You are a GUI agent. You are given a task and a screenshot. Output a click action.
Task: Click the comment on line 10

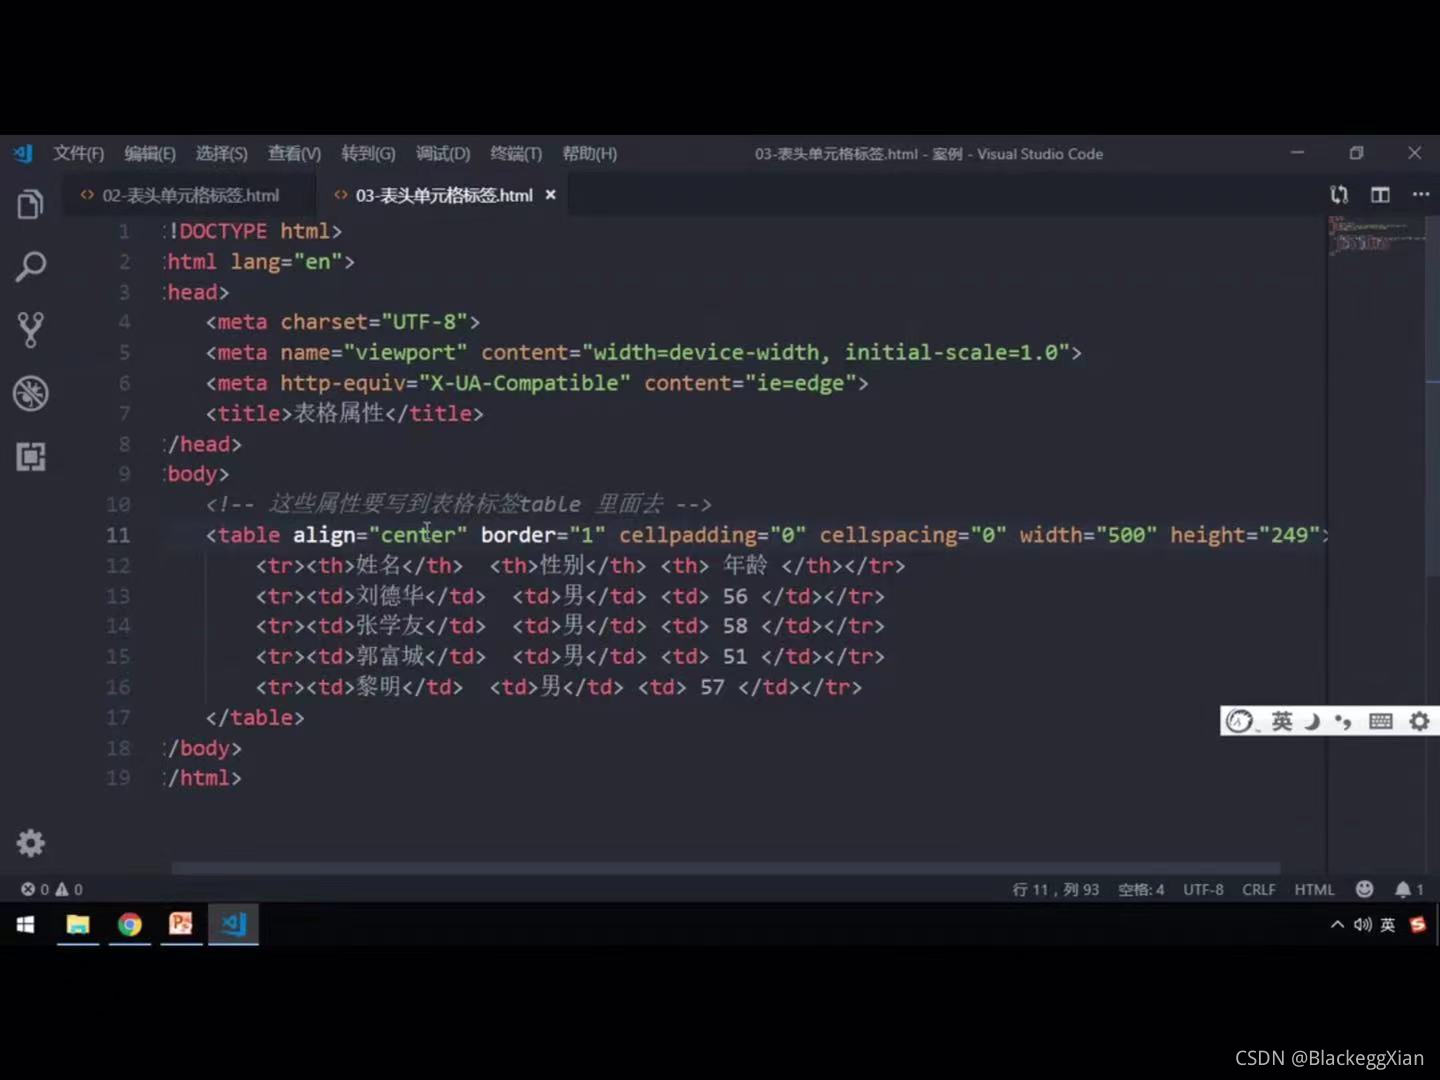[459, 504]
